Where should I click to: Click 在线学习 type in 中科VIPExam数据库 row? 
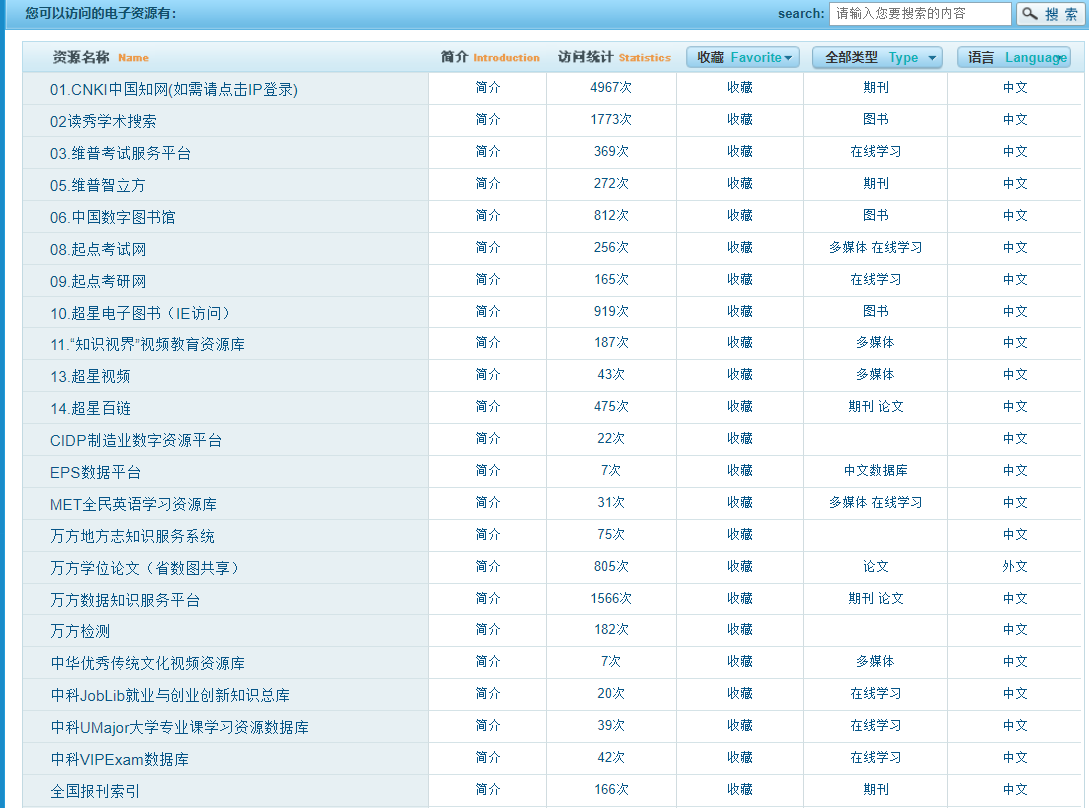[x=876, y=757]
